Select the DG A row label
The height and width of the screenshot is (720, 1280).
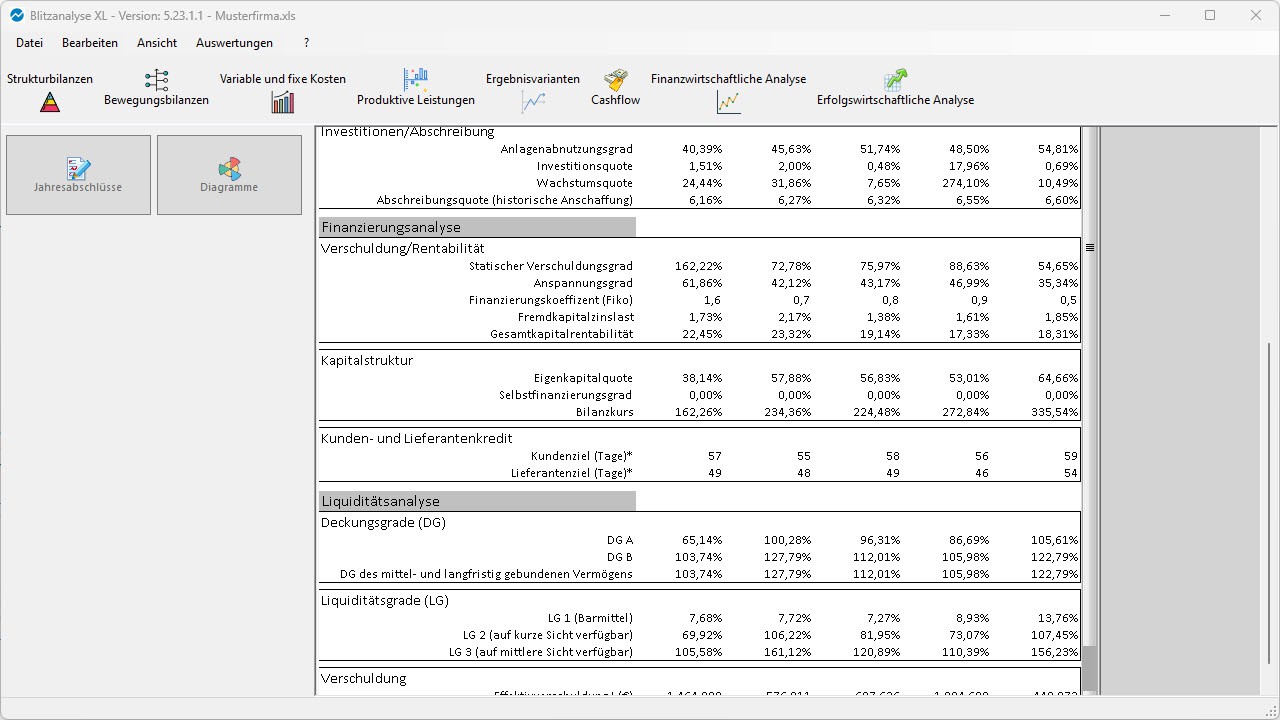(x=620, y=540)
